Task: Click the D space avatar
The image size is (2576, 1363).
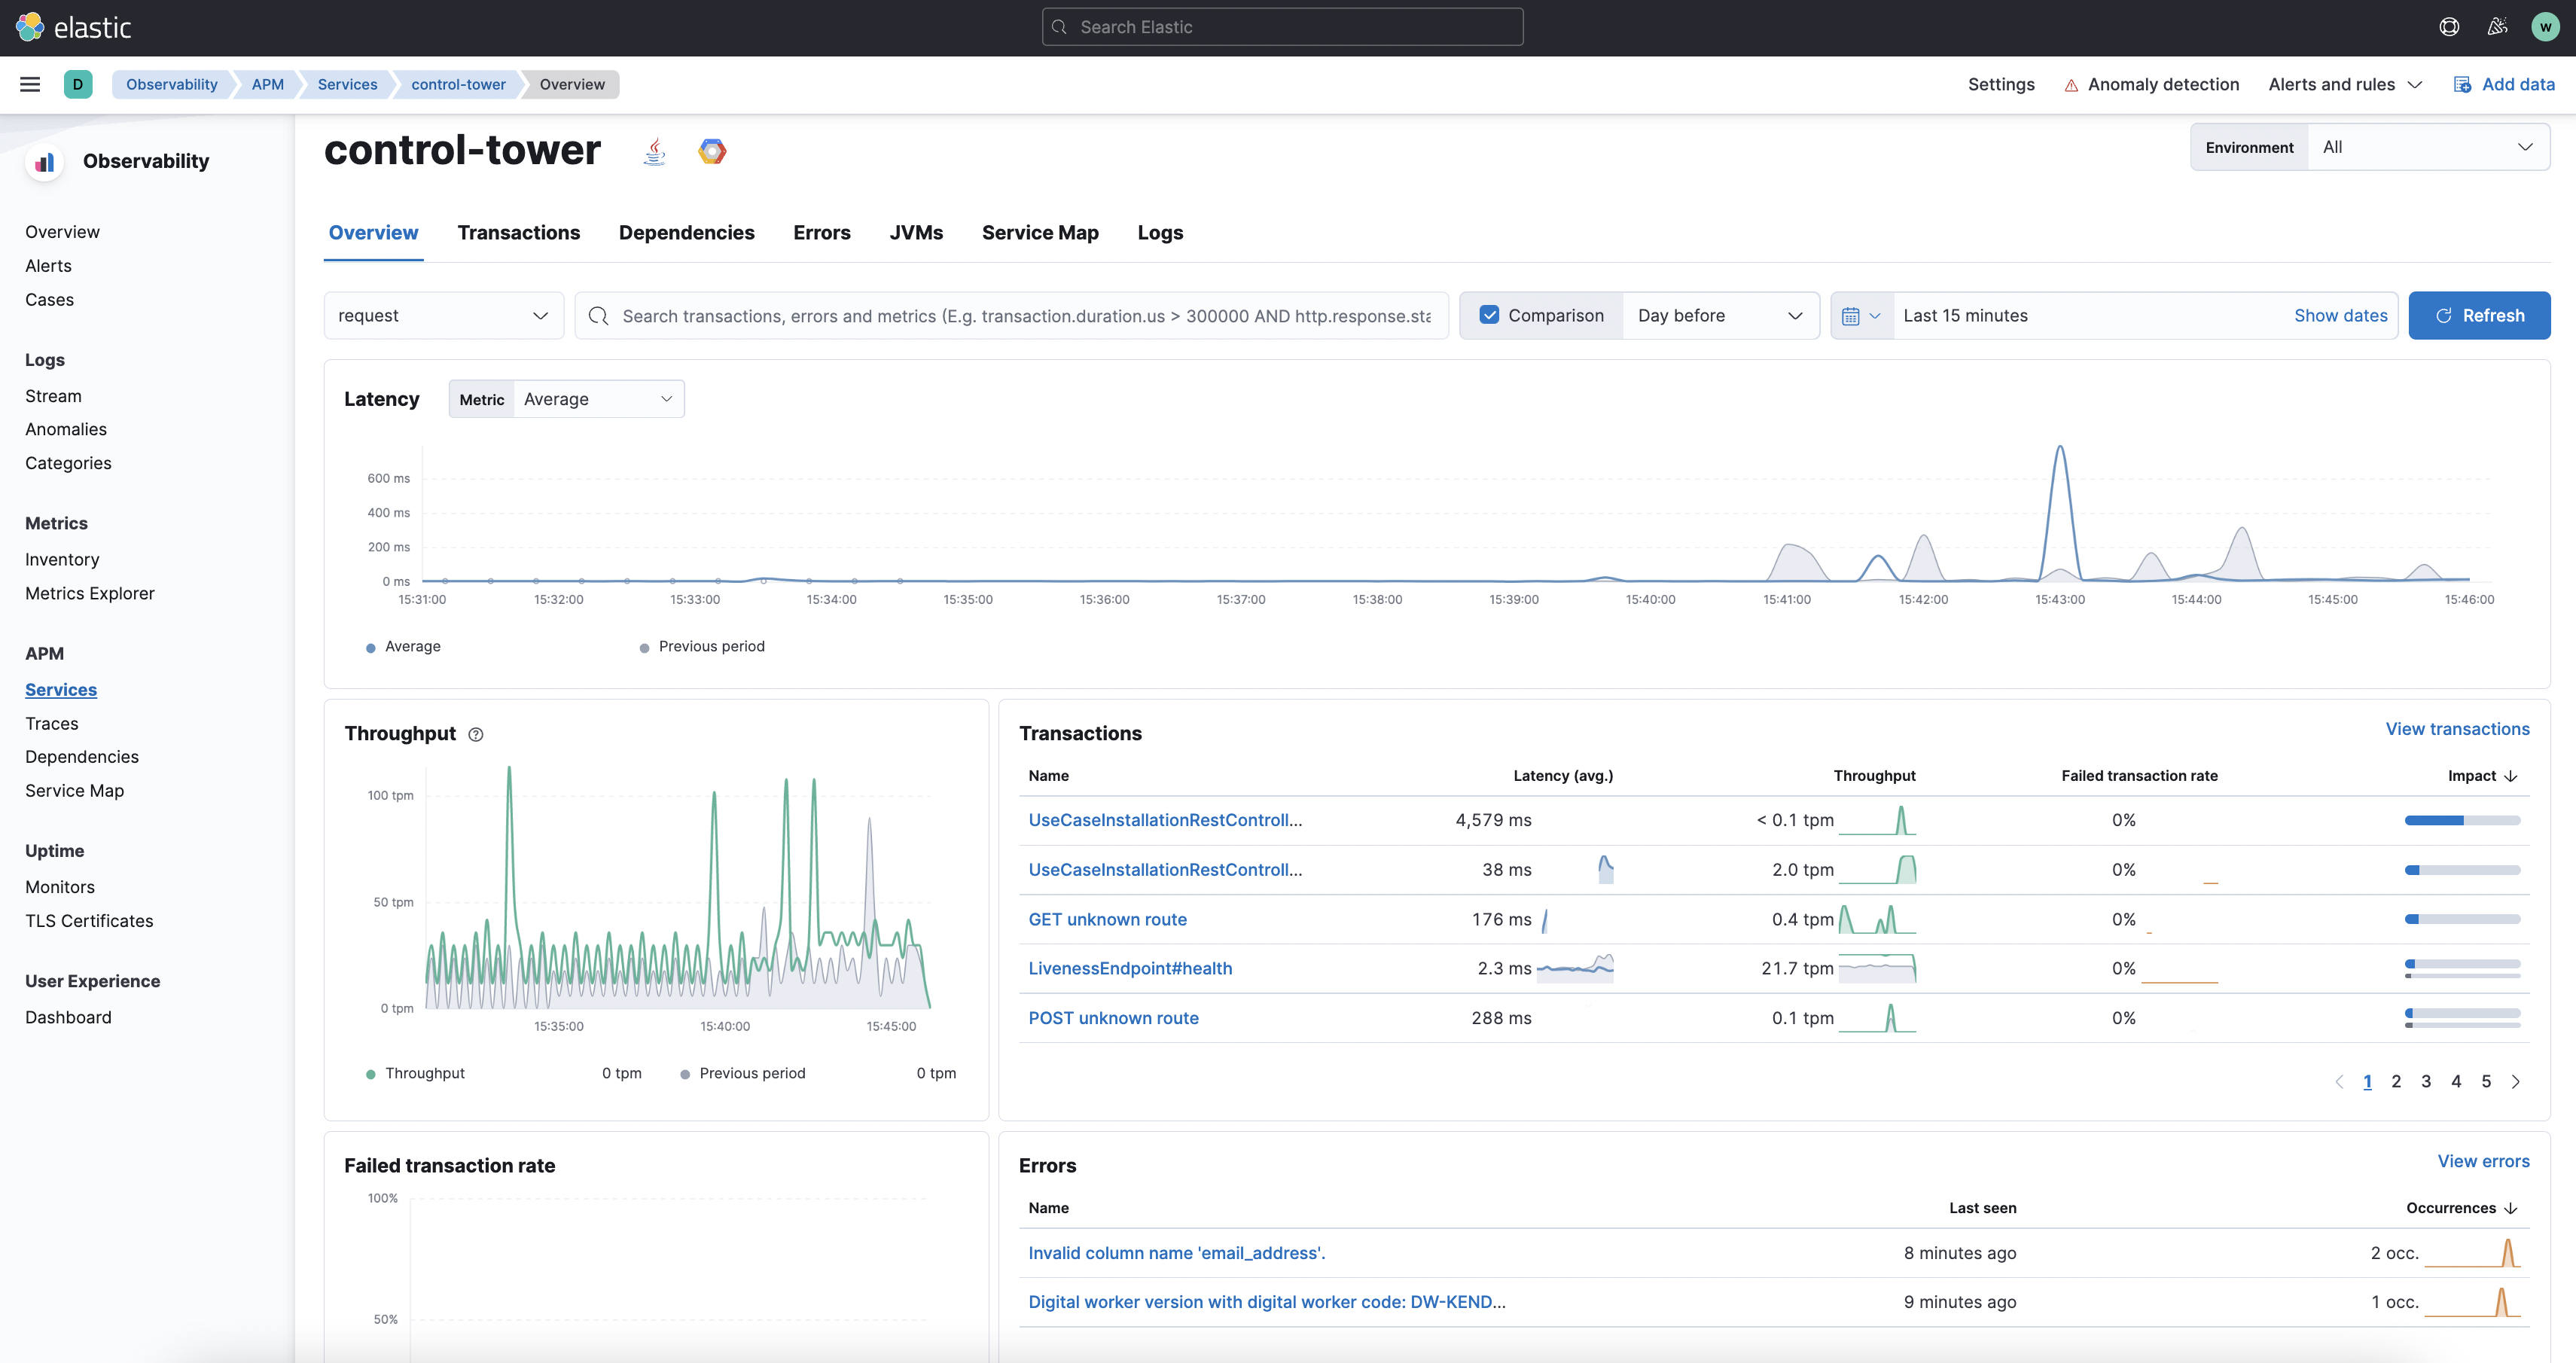Action: (x=78, y=84)
